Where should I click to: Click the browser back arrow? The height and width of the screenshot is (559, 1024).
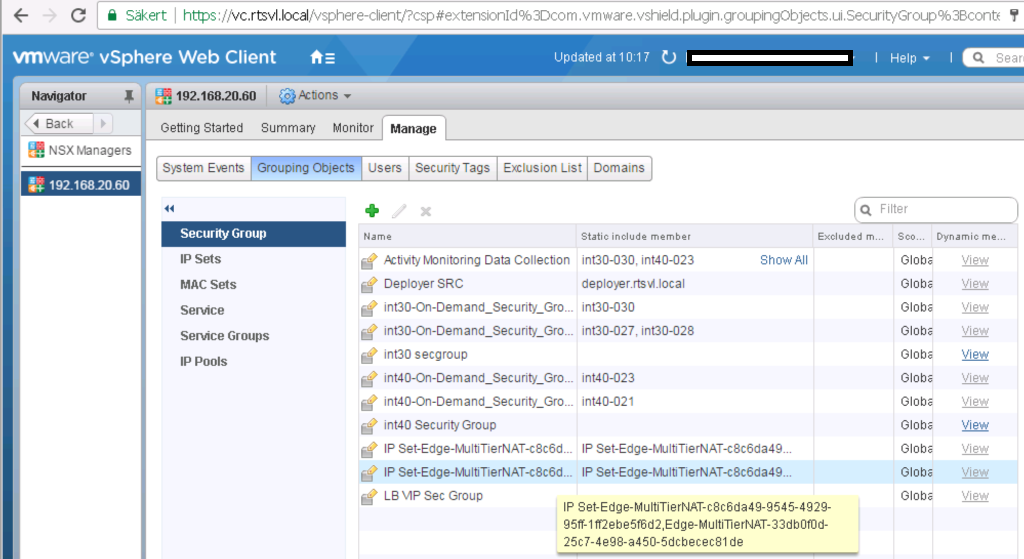[x=21, y=15]
